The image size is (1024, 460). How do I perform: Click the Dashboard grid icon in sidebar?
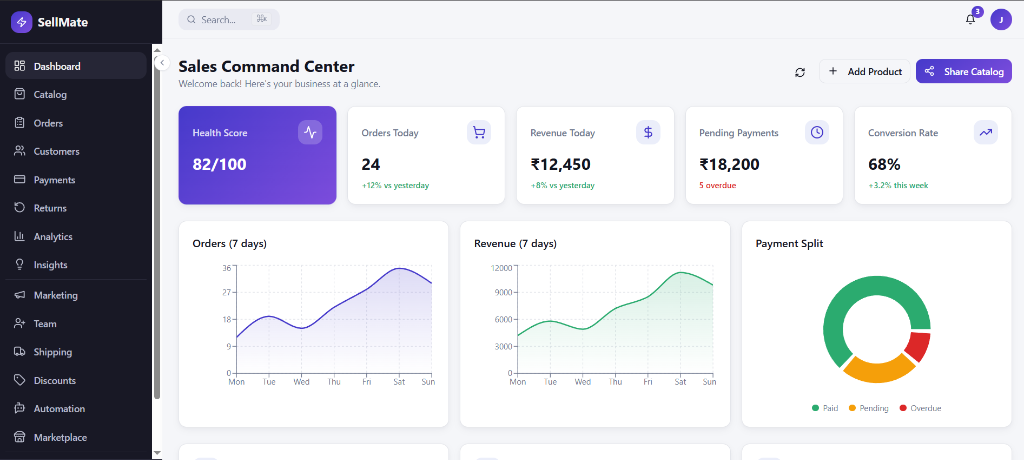[20, 66]
